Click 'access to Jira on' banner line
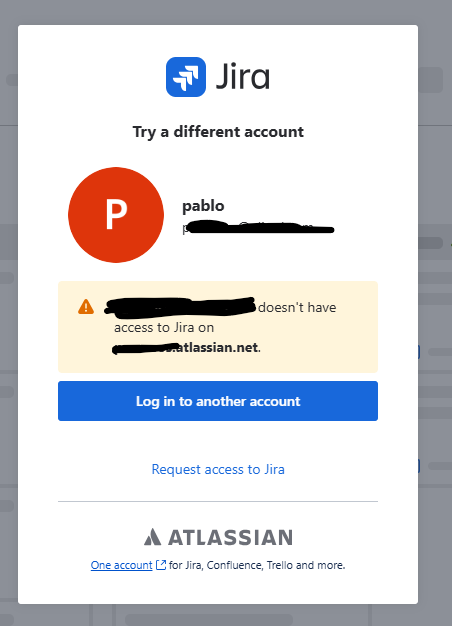The height and width of the screenshot is (626, 452). tap(164, 327)
